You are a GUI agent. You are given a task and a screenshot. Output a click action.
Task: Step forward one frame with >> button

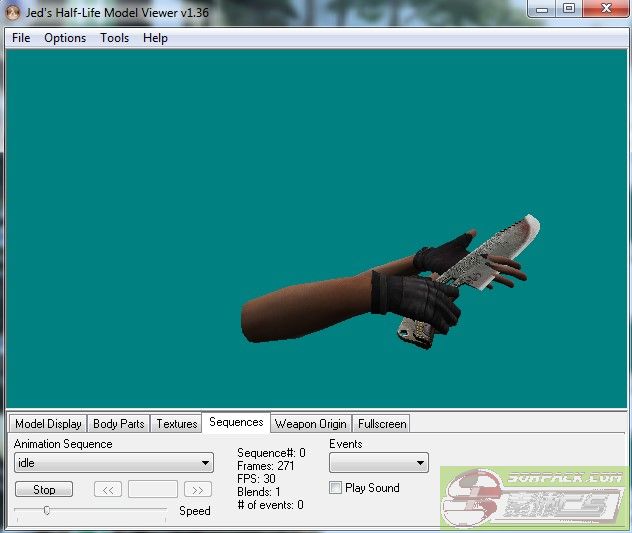point(198,489)
